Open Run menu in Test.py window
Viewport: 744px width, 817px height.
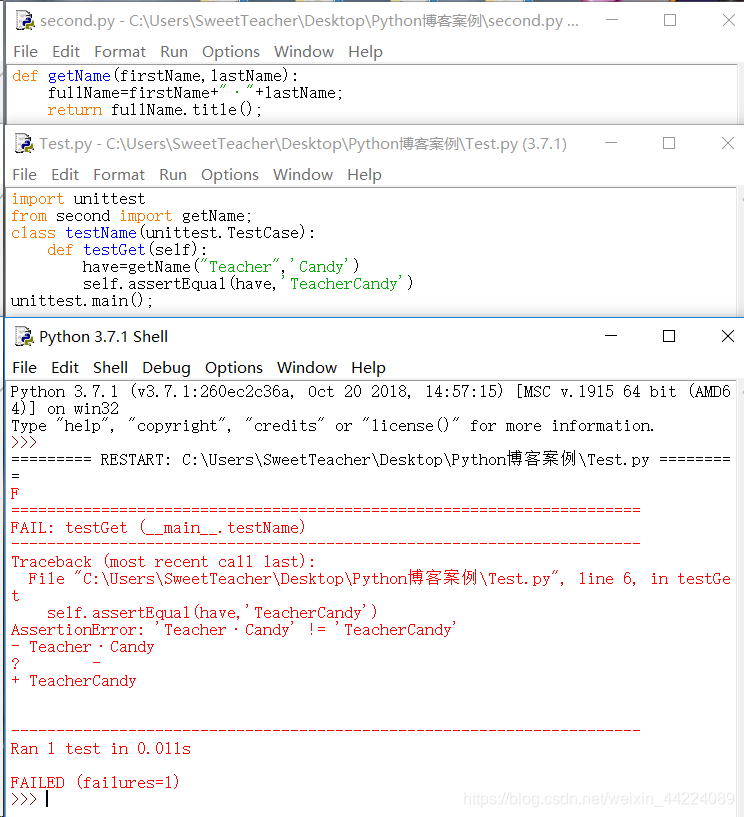coord(173,175)
